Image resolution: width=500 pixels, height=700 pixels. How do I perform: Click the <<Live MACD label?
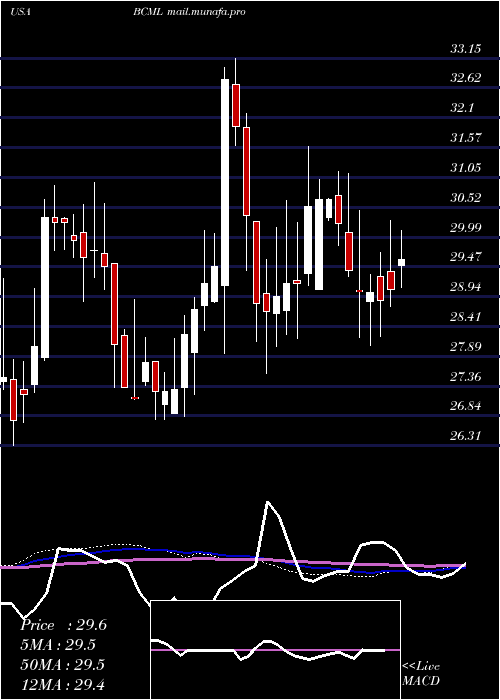click(421, 673)
